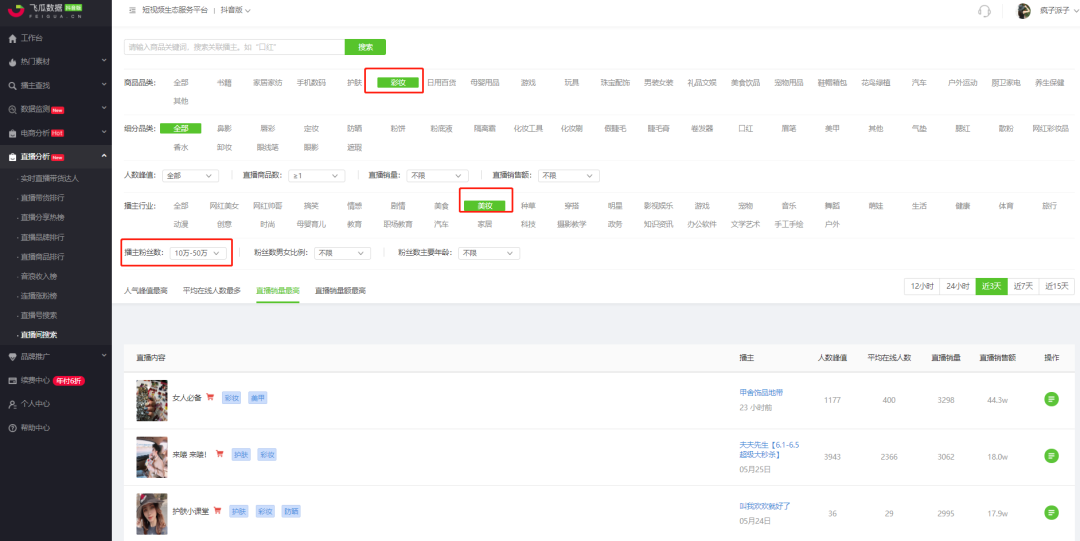1080x541 pixels.
Task: Open the 抖音版 platform dropdown
Action: 236,10
